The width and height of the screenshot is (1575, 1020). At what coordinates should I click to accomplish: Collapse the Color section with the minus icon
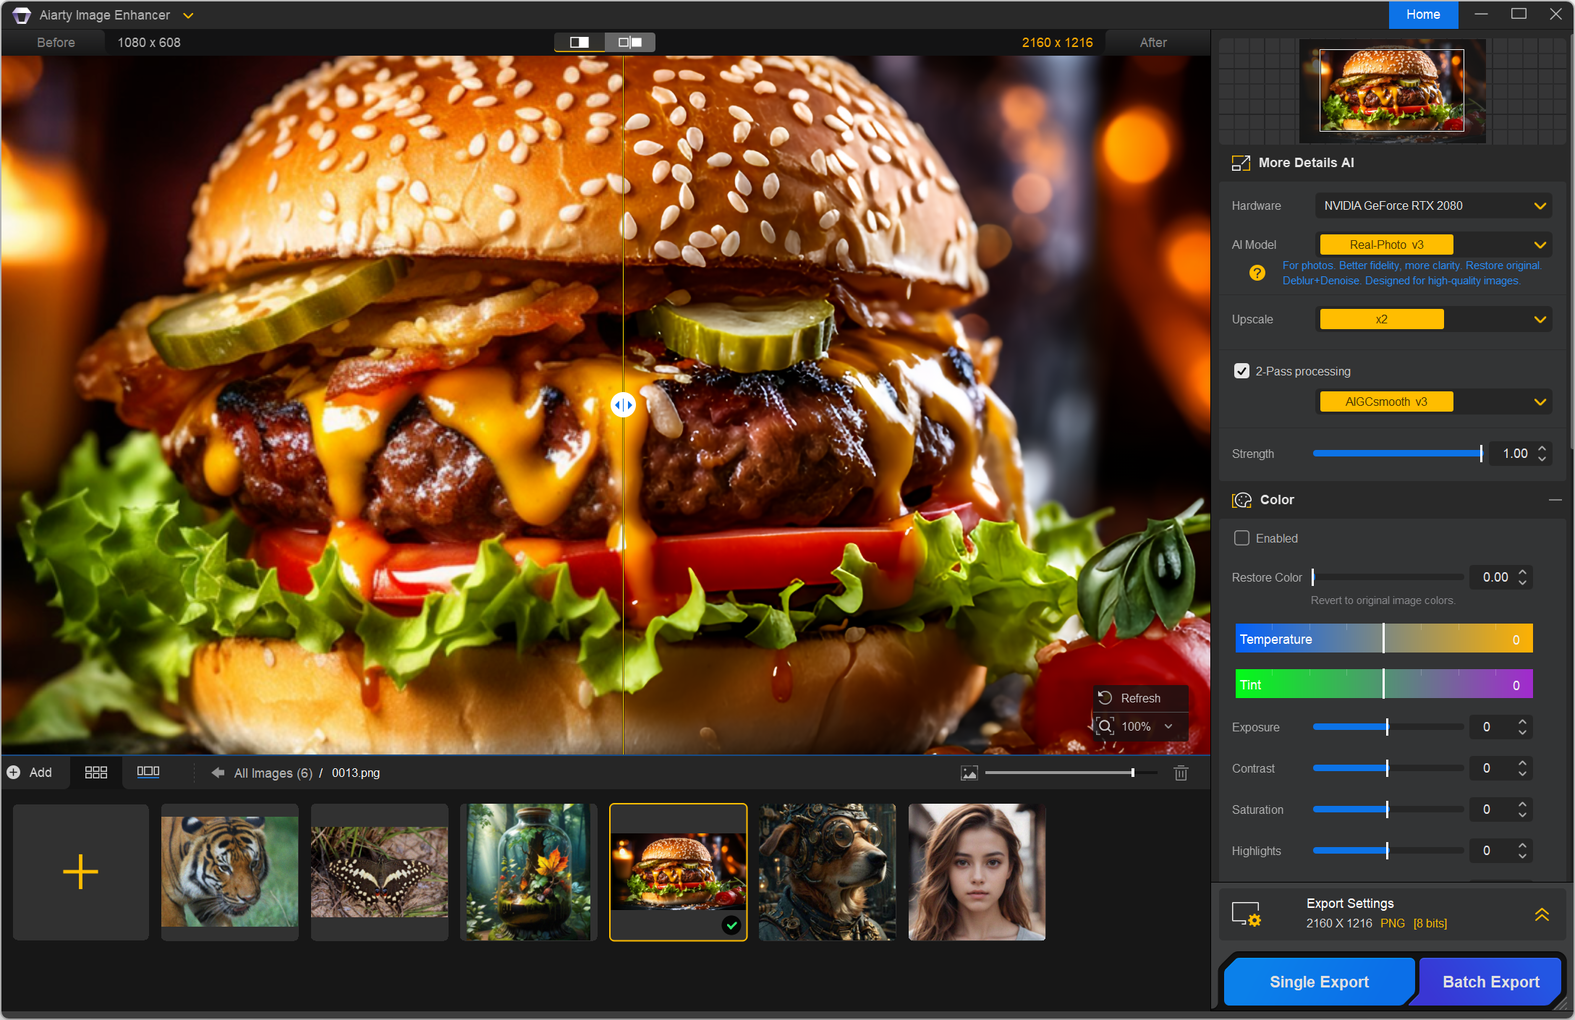pyautogui.click(x=1555, y=500)
